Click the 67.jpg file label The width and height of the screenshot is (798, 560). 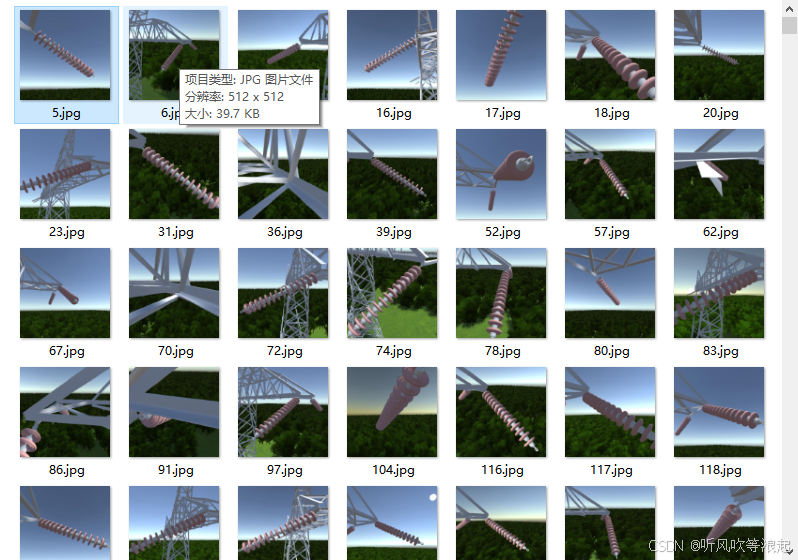tap(67, 351)
